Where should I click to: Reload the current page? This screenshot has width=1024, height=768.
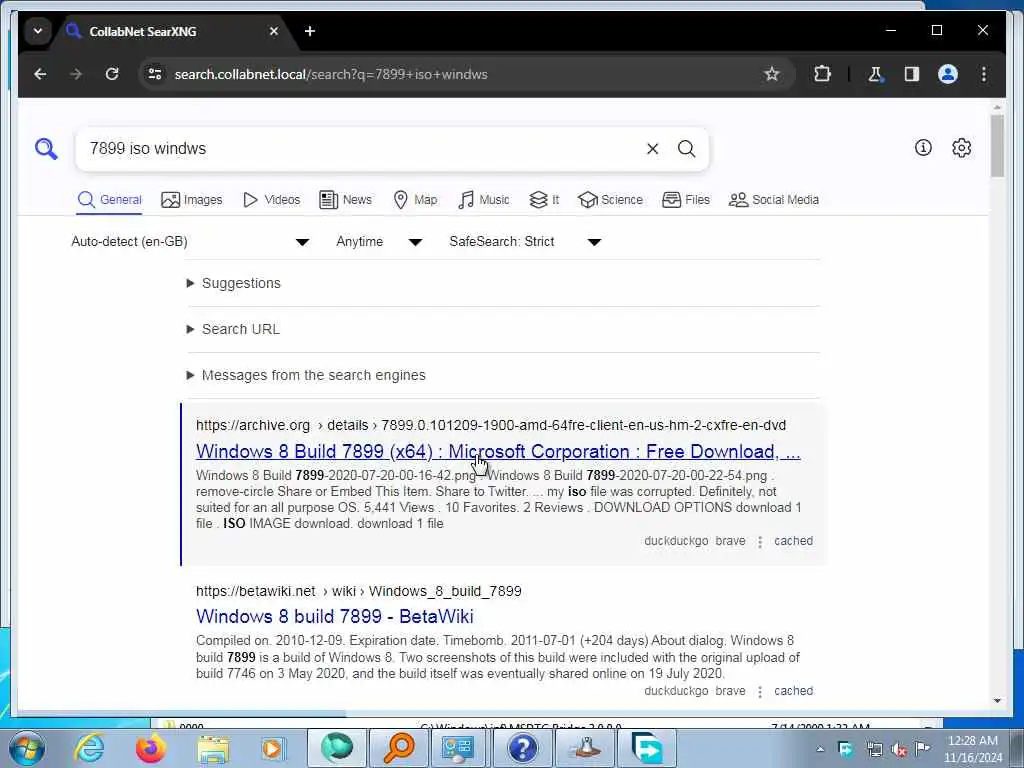point(112,74)
